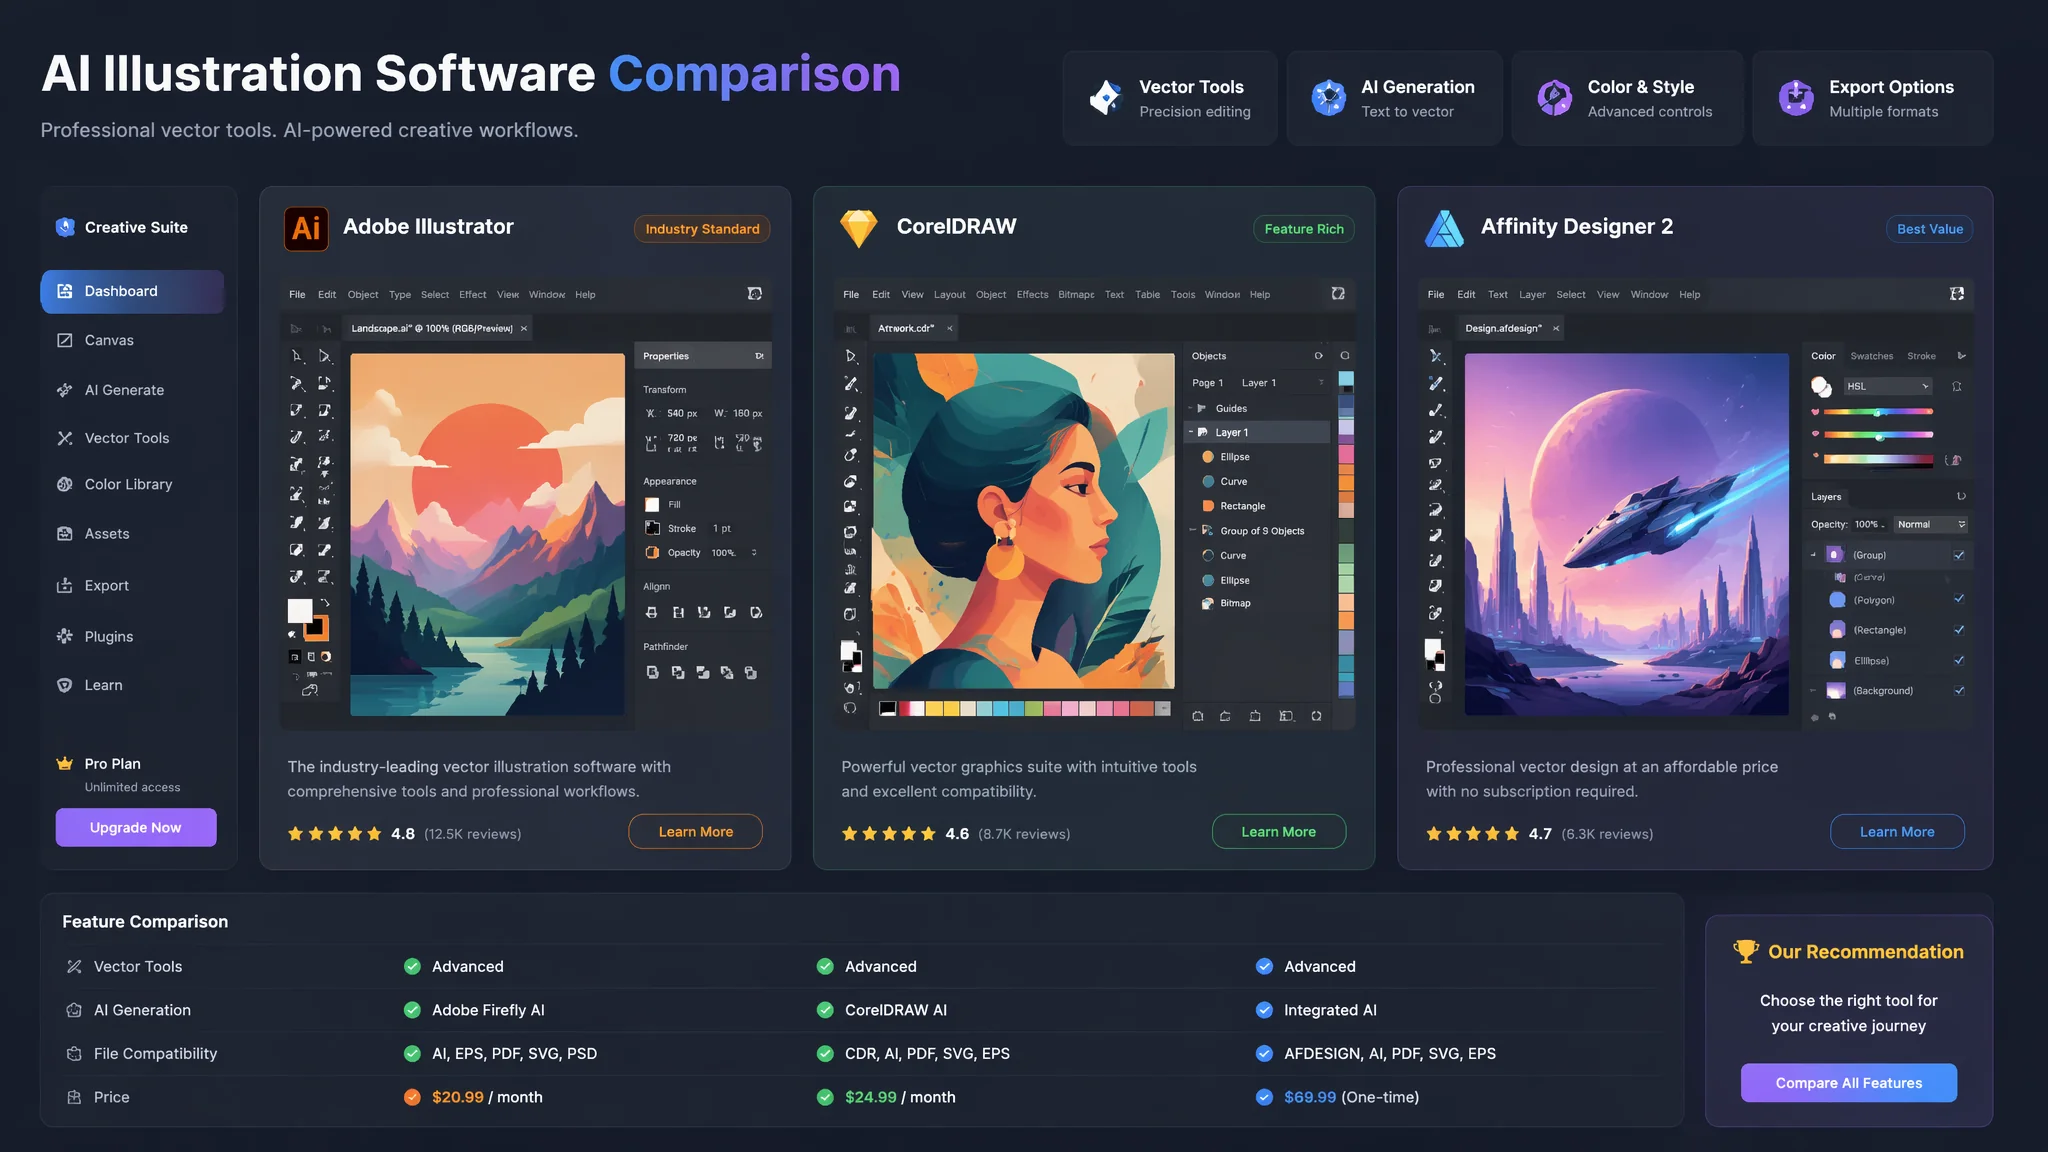Open the Export Options card icon
The image size is (2048, 1152).
click(x=1796, y=98)
